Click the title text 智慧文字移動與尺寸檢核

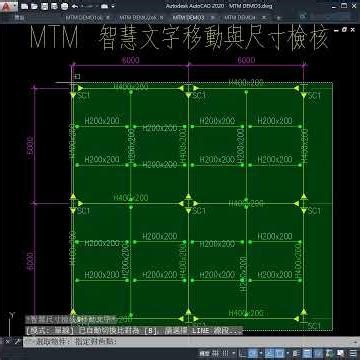(x=213, y=39)
